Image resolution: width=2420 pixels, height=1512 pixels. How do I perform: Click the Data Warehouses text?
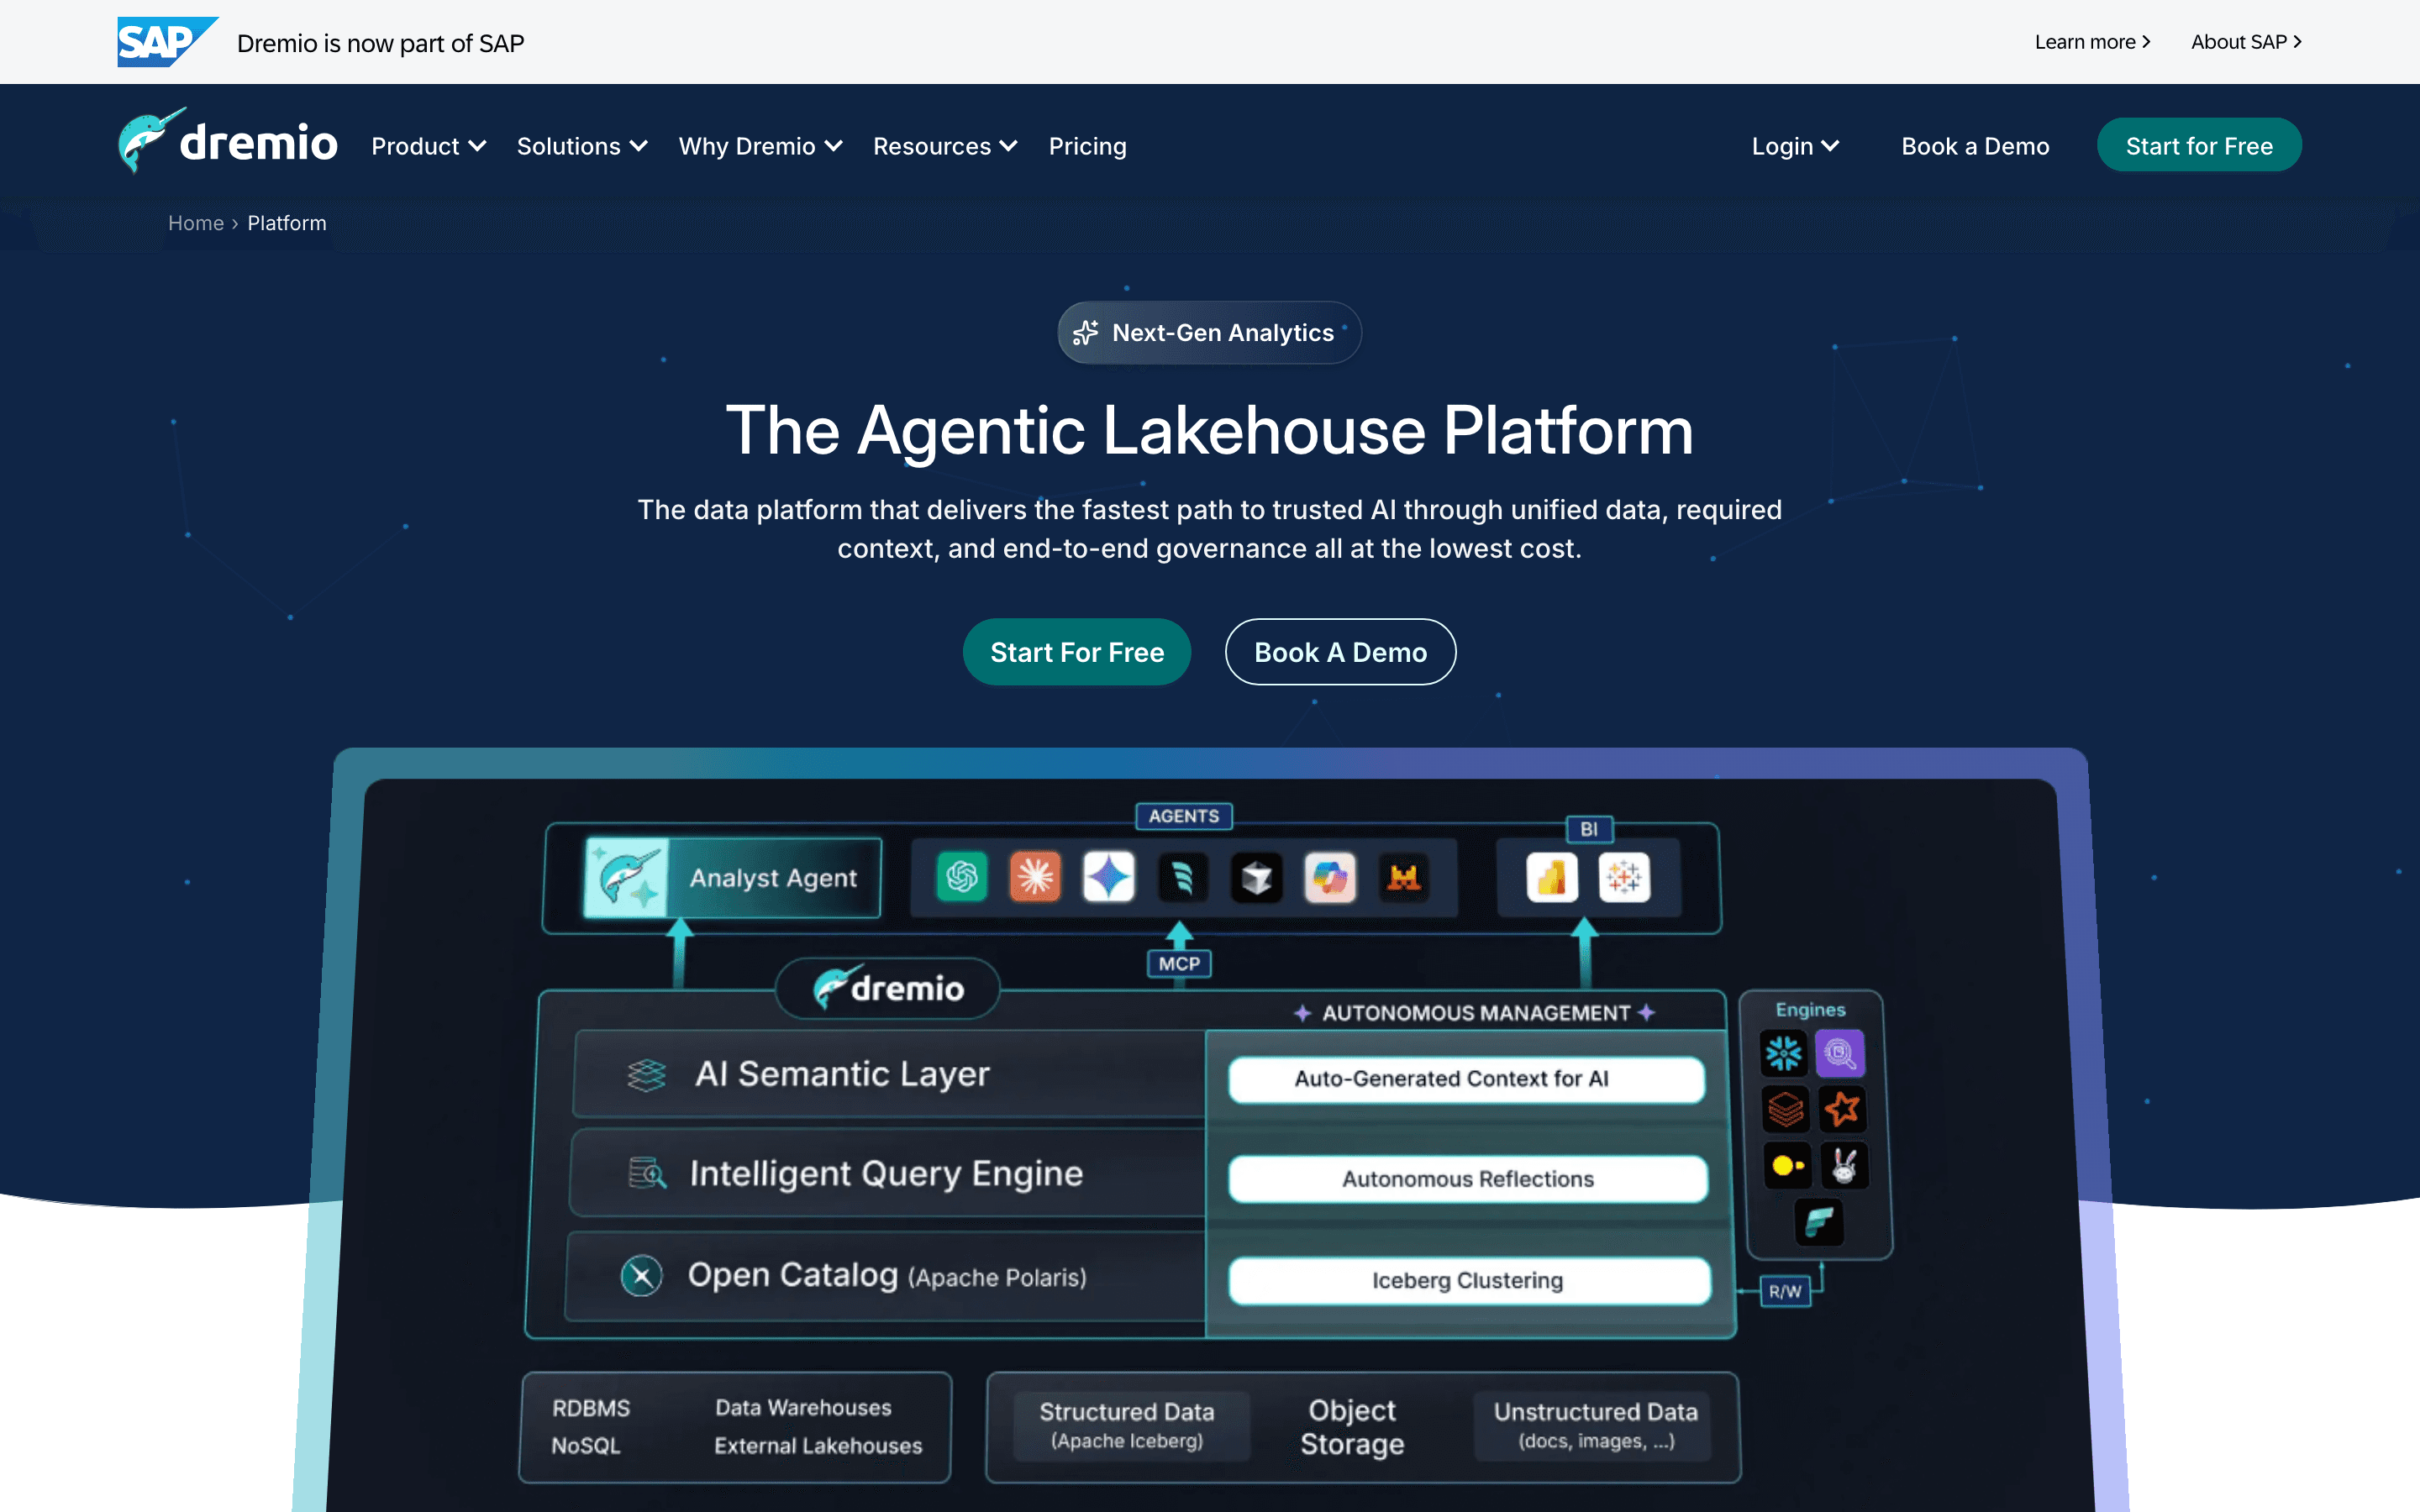(803, 1408)
